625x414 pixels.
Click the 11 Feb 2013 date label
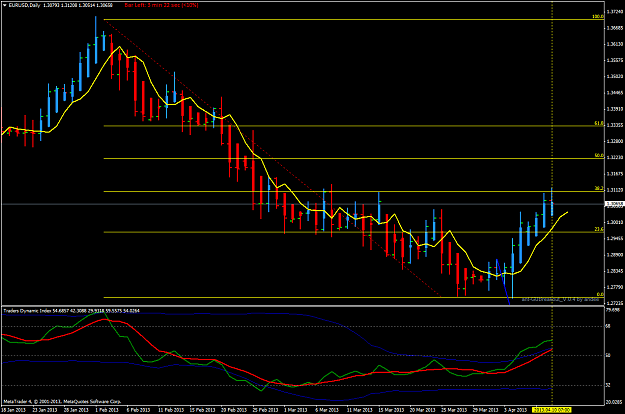(171, 410)
